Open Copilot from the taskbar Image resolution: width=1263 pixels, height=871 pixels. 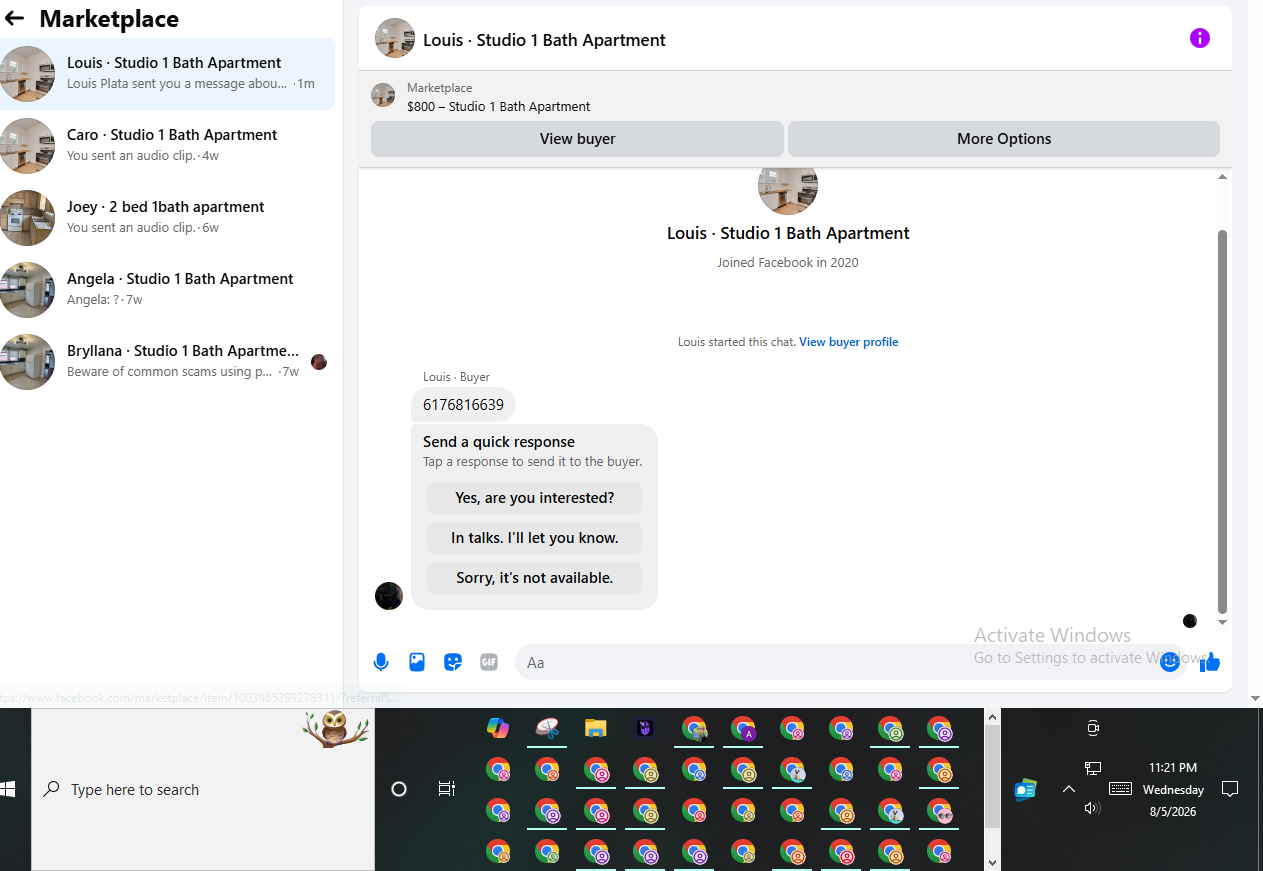click(x=498, y=728)
